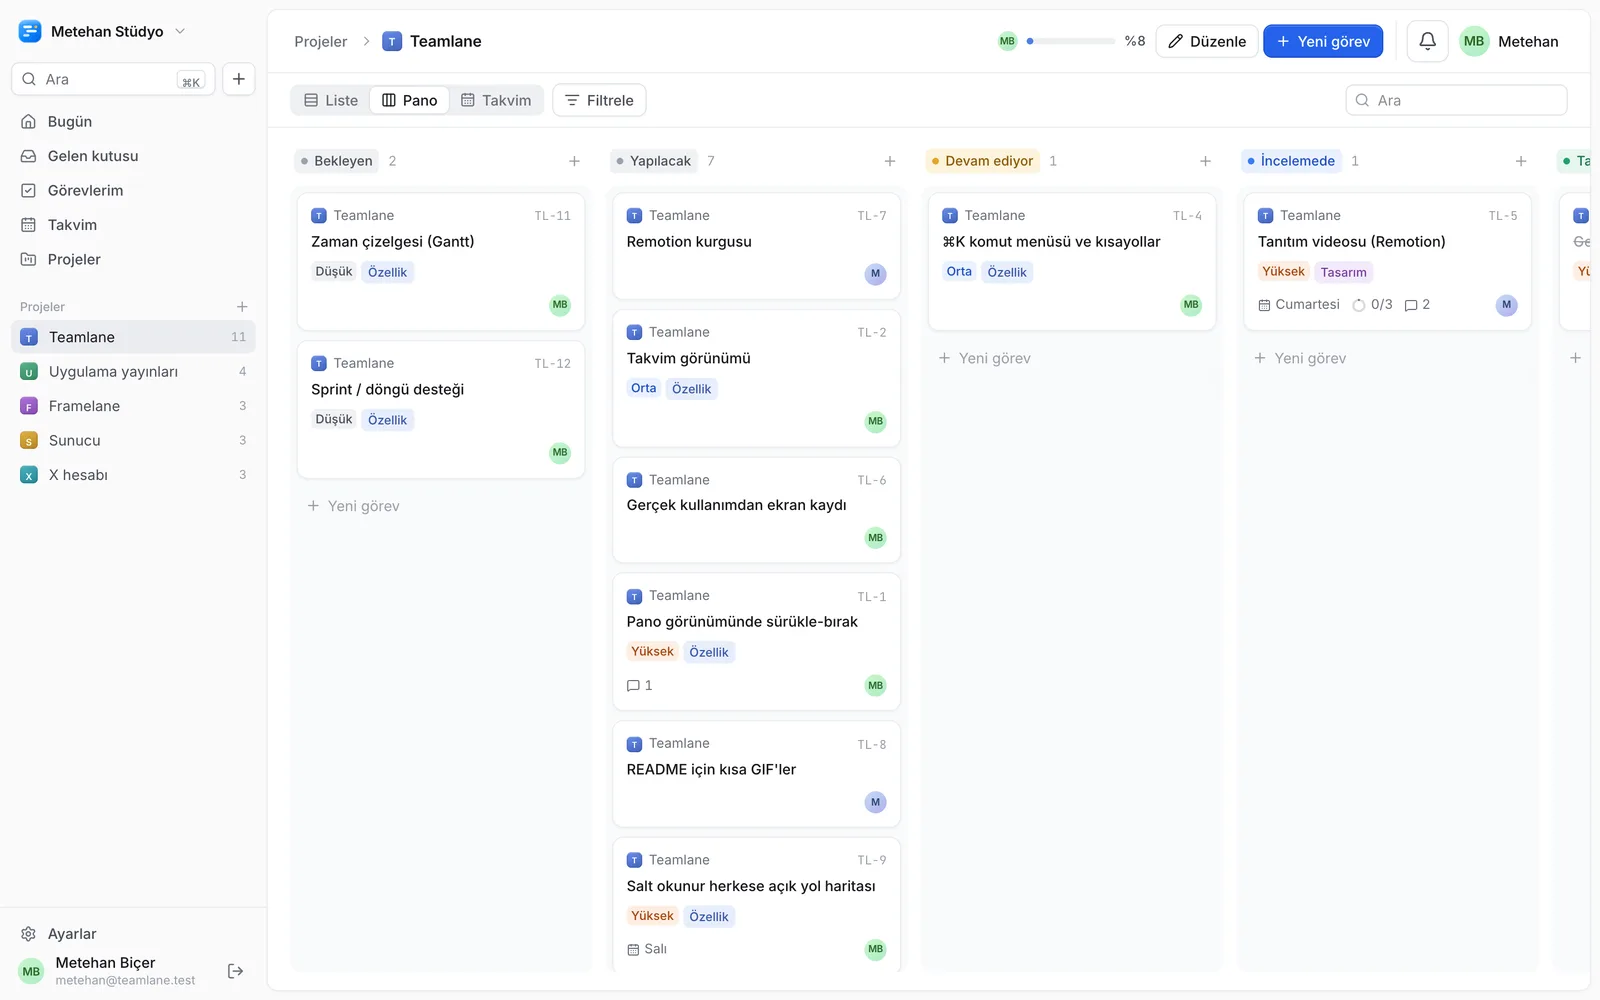Add task to Yapılacak column header plus

click(x=890, y=161)
